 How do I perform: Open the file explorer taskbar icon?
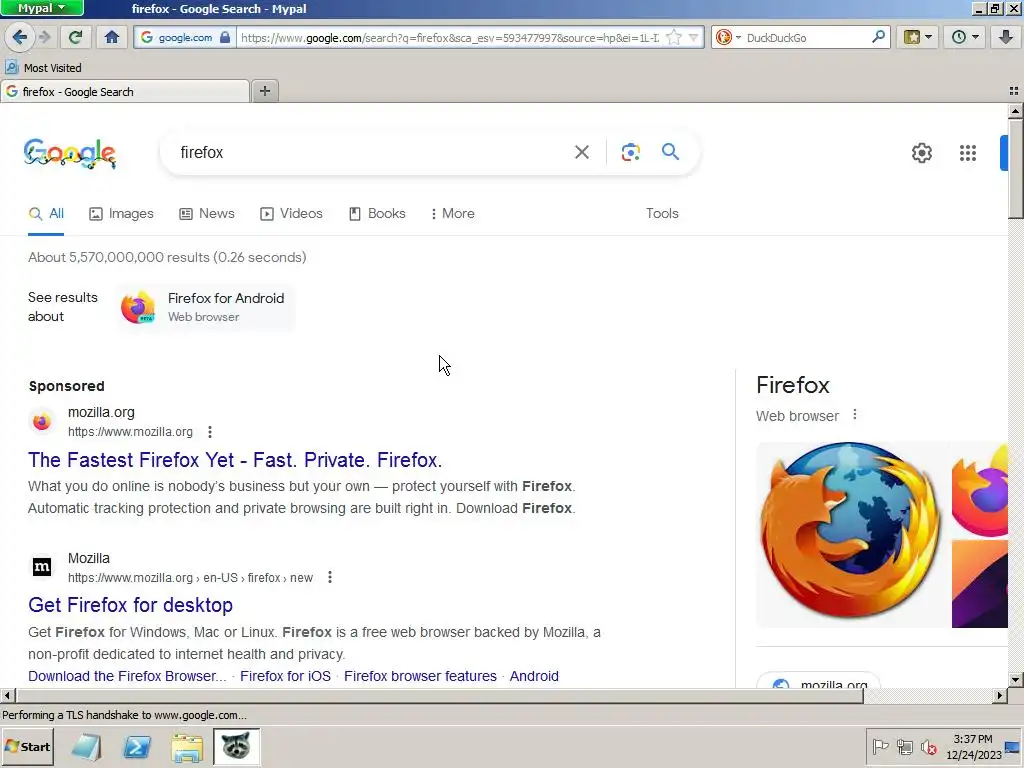click(187, 746)
